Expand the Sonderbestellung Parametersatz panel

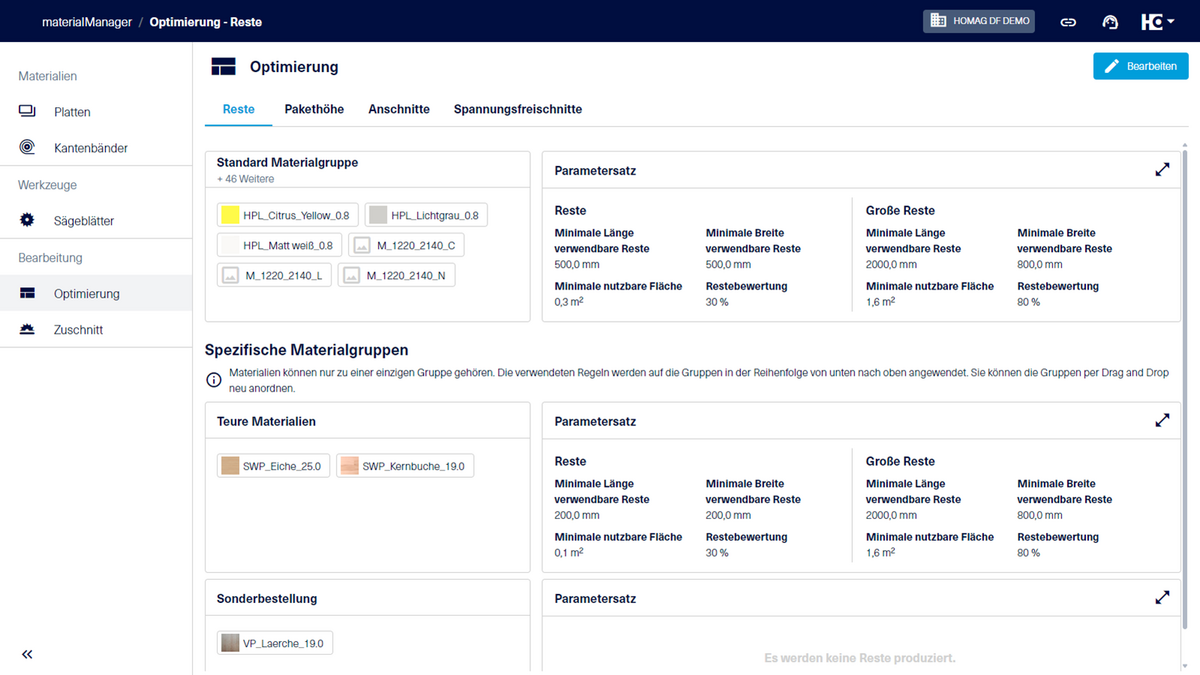pyautogui.click(x=1162, y=598)
